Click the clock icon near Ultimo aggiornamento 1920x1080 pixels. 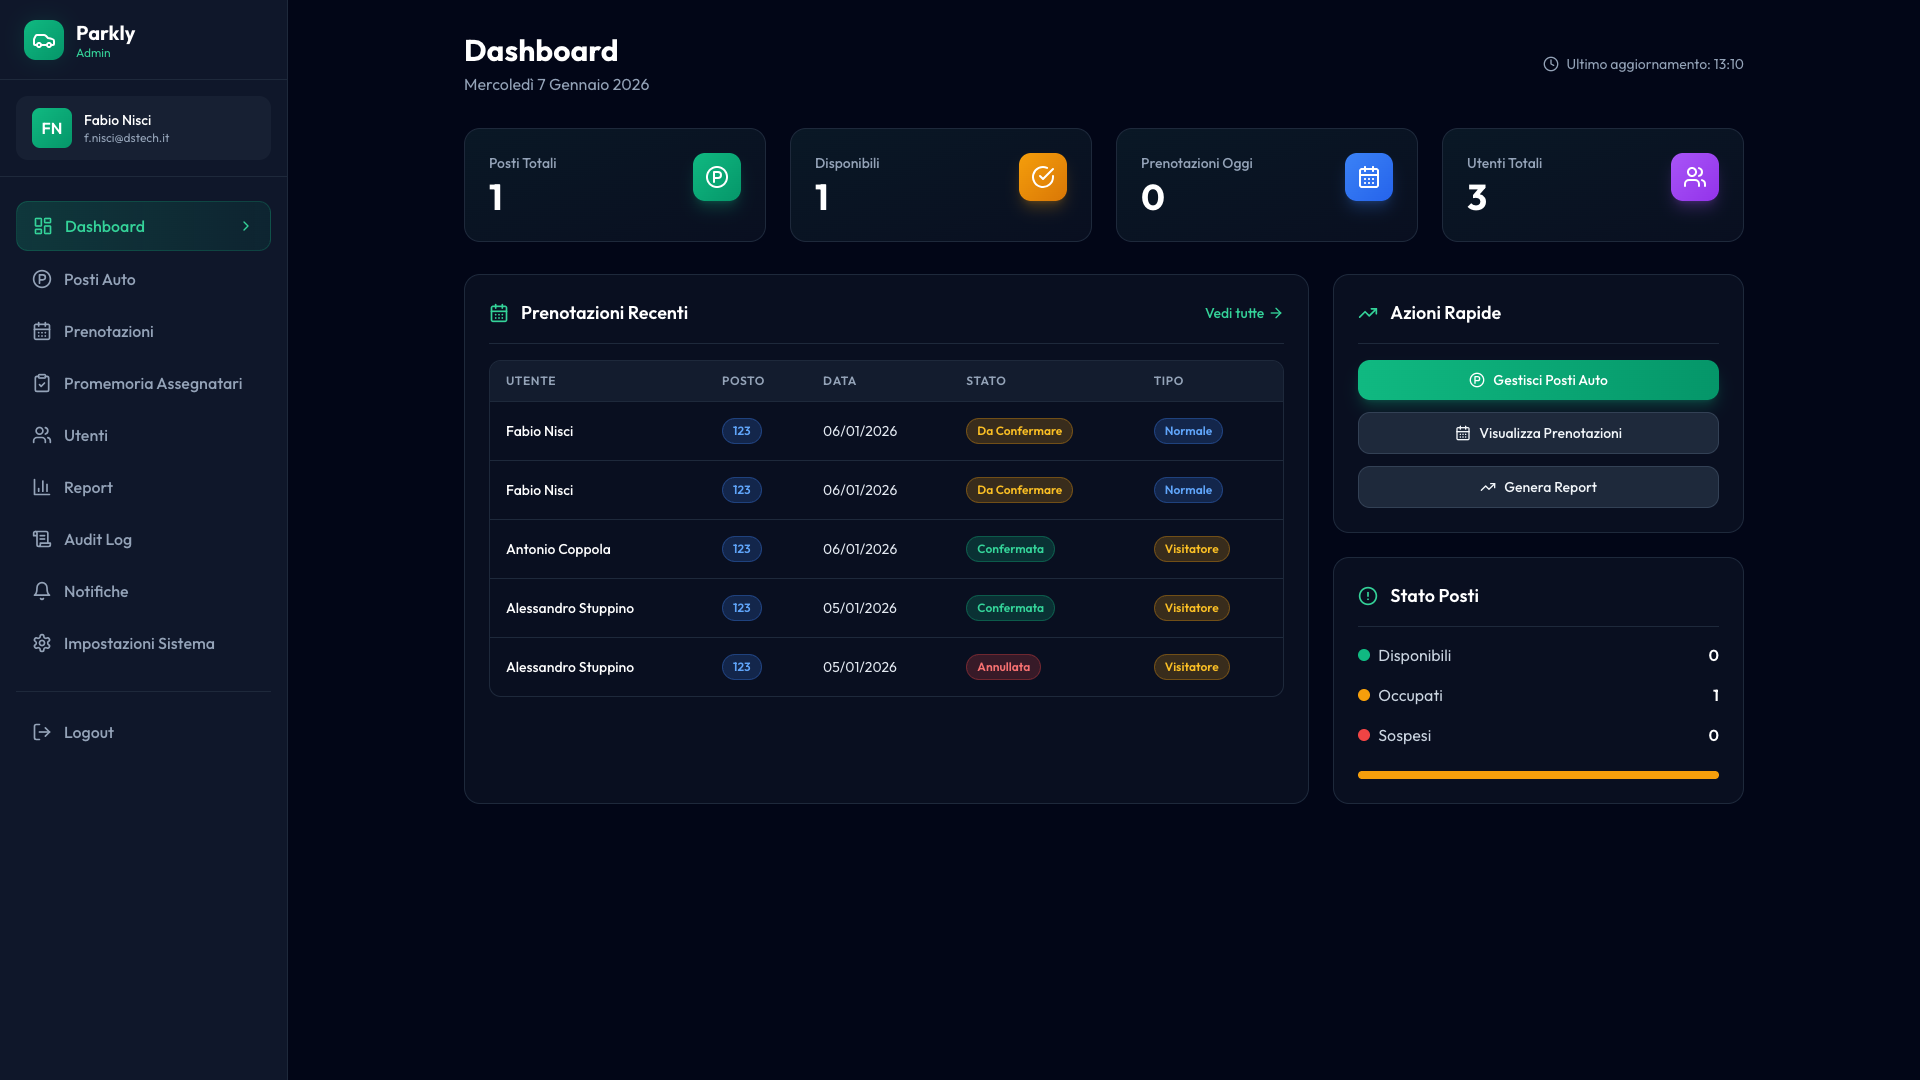click(1551, 64)
